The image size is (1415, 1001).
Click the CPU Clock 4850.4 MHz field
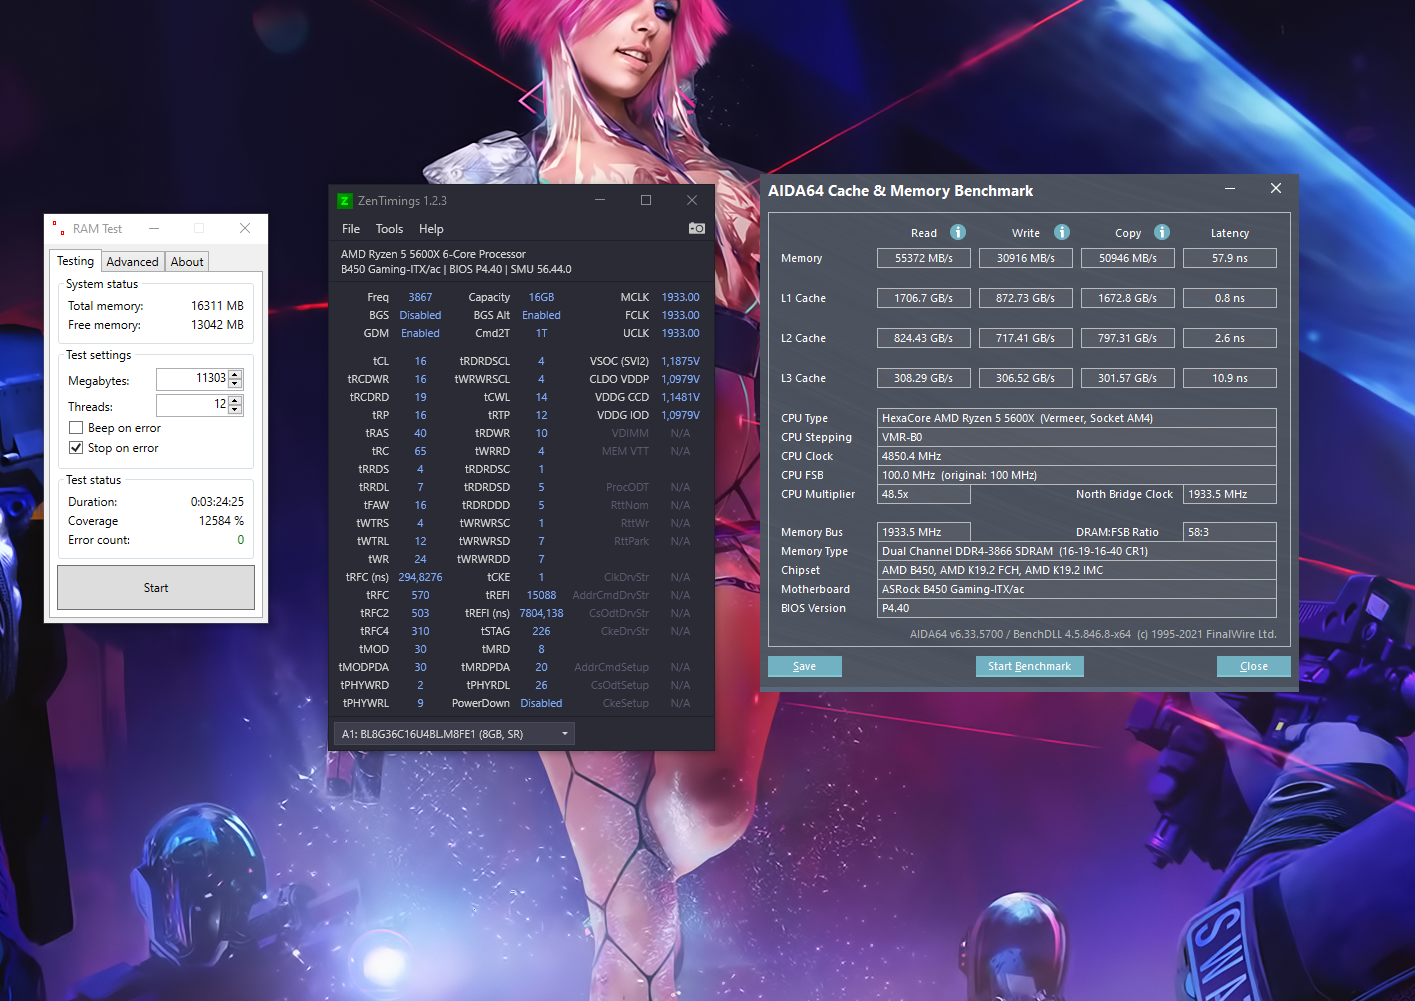pos(1077,456)
